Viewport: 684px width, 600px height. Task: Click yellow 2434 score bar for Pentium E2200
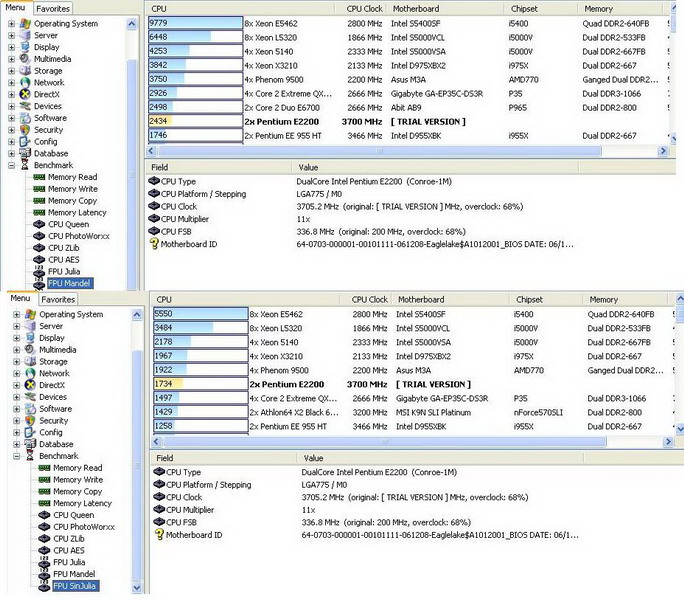click(x=195, y=121)
